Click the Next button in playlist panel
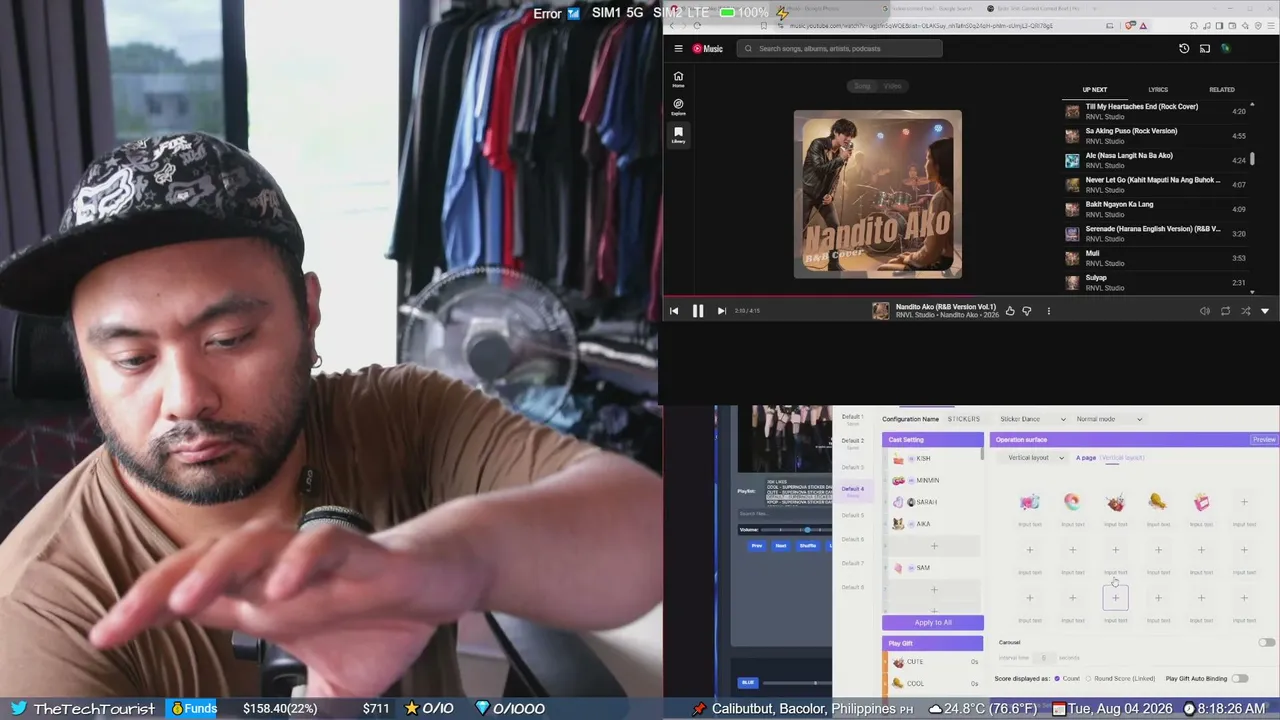This screenshot has height=720, width=1280. [781, 546]
